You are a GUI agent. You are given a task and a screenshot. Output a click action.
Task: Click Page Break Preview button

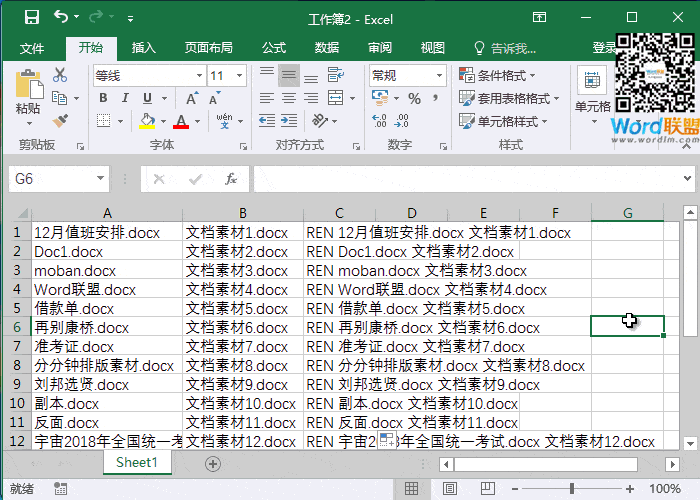click(488, 488)
